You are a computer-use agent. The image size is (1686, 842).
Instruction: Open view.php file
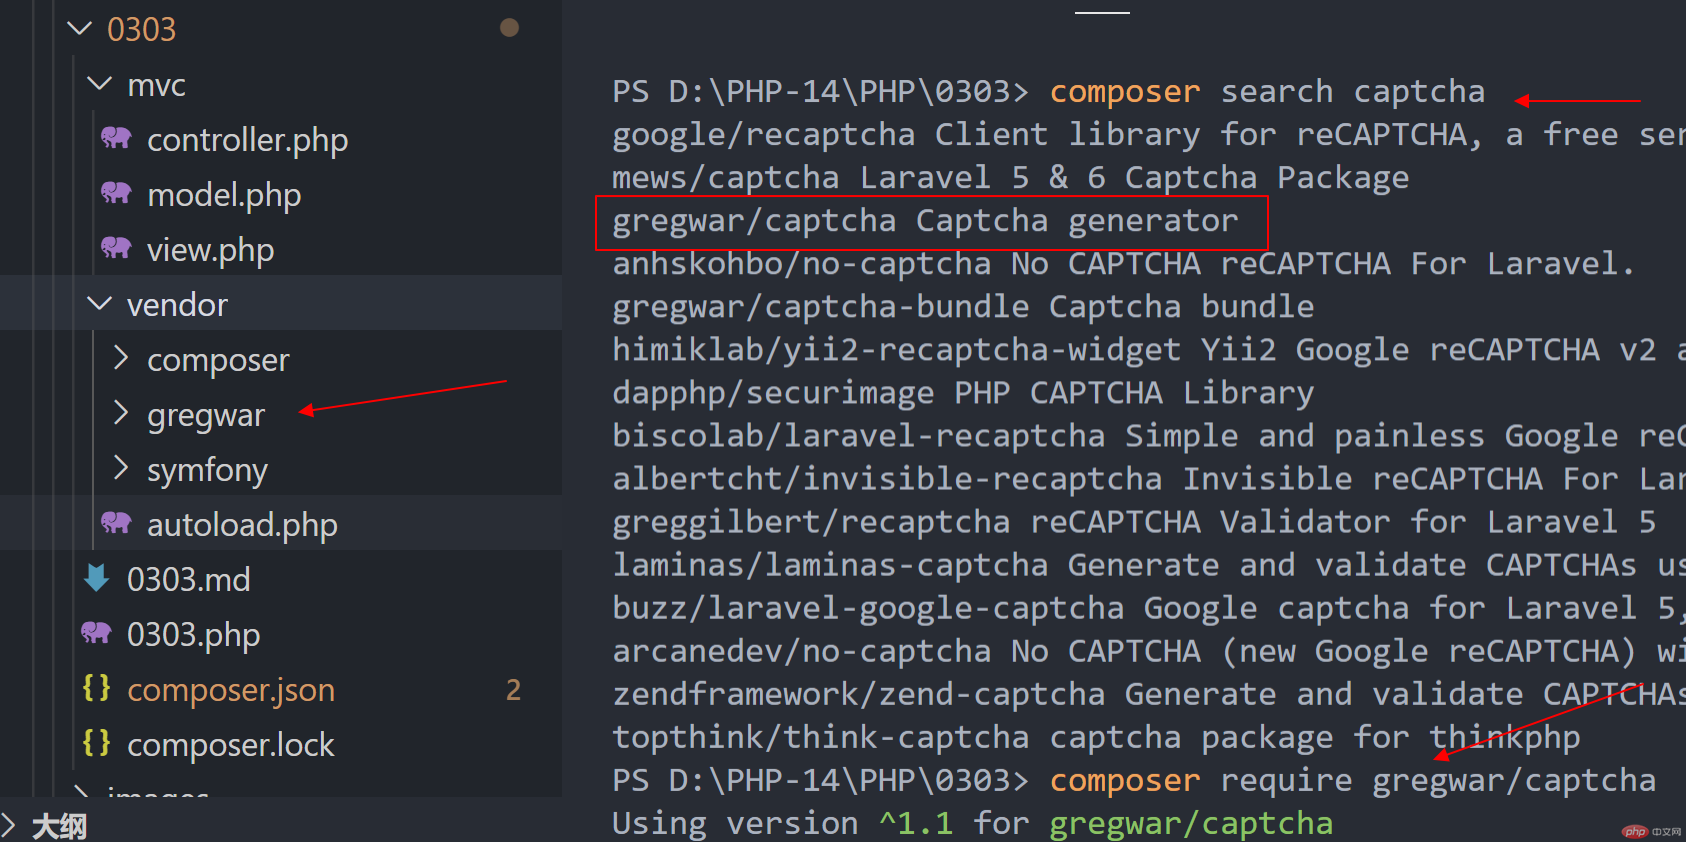click(x=211, y=250)
